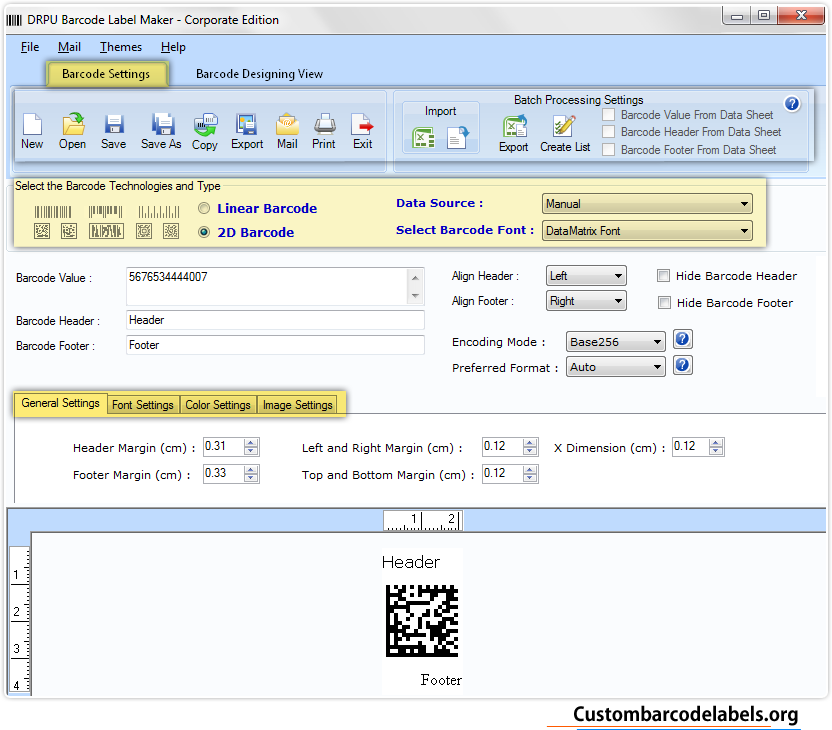Click the Create List icon

(x=564, y=127)
